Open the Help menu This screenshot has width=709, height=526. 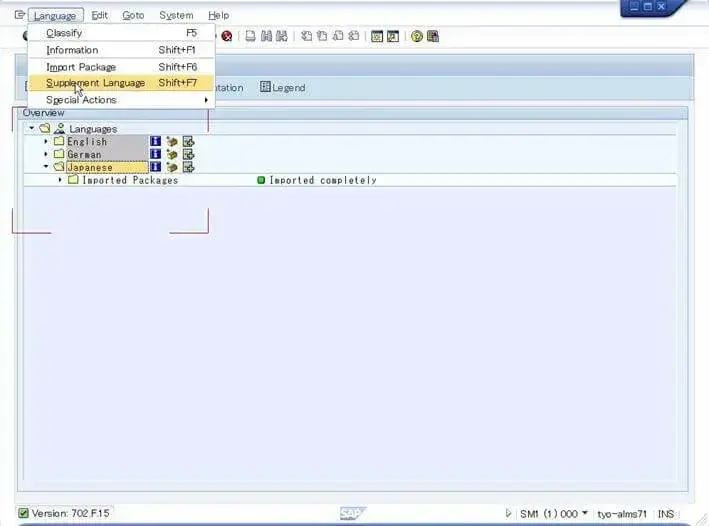(218, 15)
